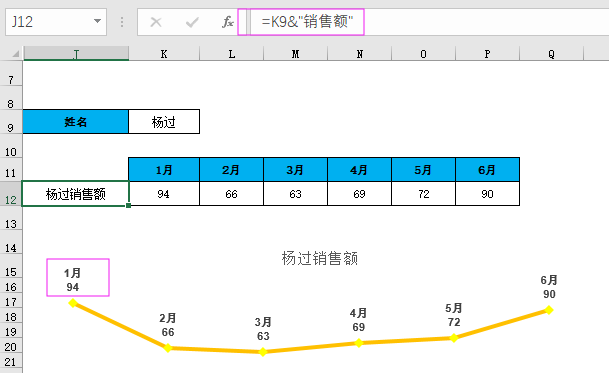Click the 6月 table header cell
Image resolution: width=609 pixels, height=373 pixels.
[x=487, y=170]
